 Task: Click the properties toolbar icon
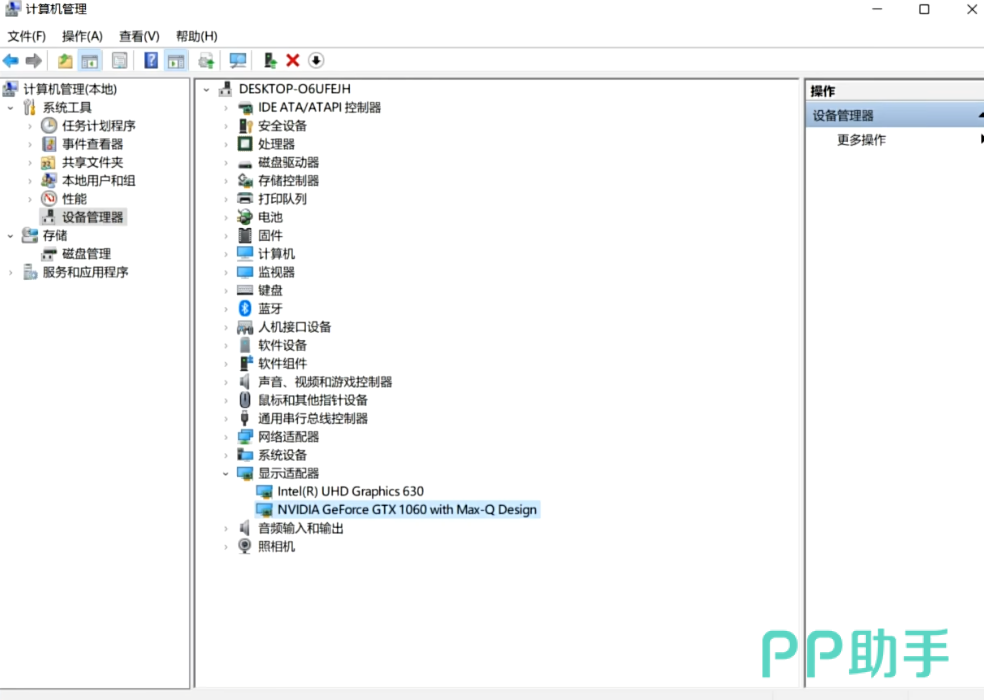(120, 61)
